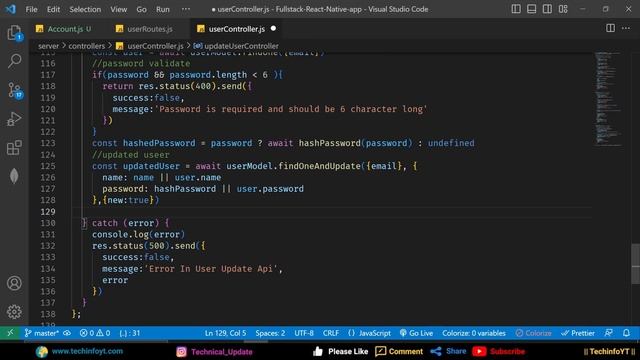The height and width of the screenshot is (360, 640).
Task: Switch to the userRoutes.js tab
Action: pos(144,29)
